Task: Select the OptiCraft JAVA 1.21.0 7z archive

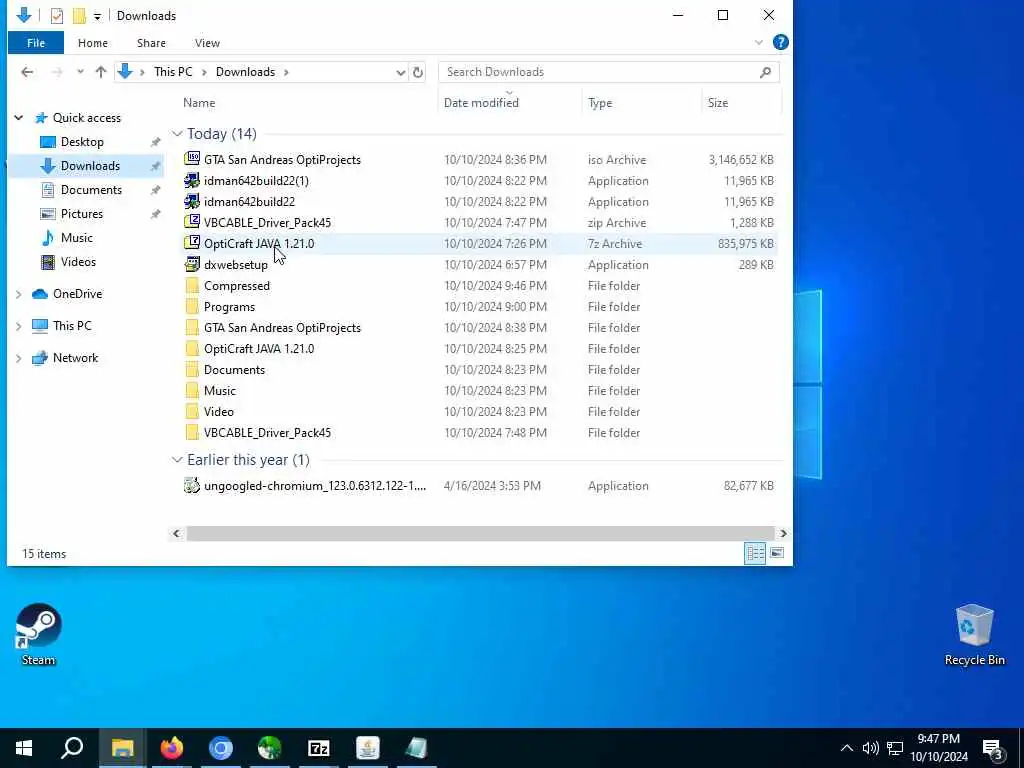Action: tap(259, 244)
